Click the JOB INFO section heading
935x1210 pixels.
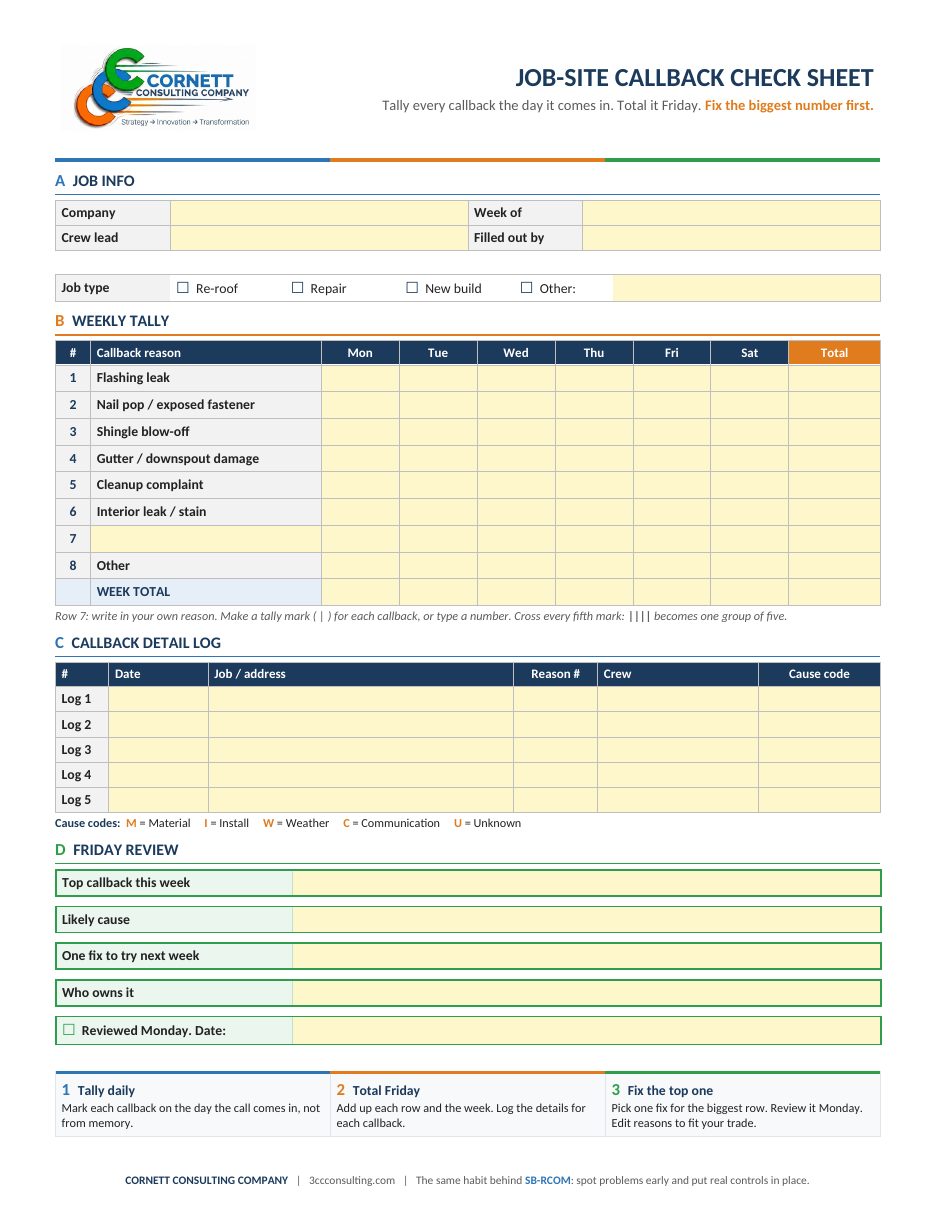103,181
